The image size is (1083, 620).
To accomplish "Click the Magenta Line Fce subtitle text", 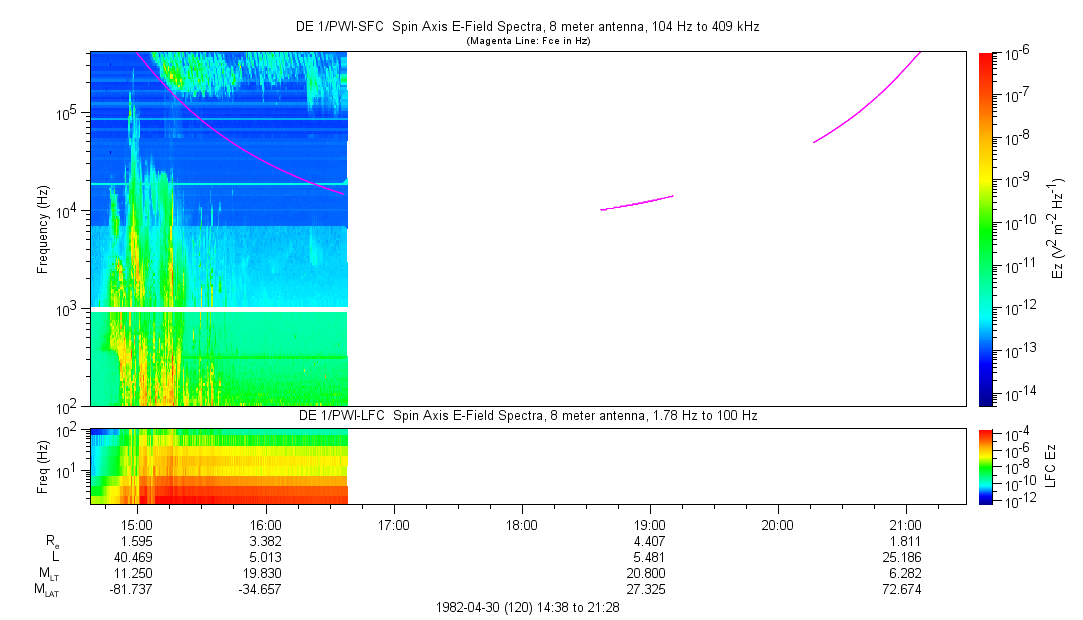I will [528, 41].
